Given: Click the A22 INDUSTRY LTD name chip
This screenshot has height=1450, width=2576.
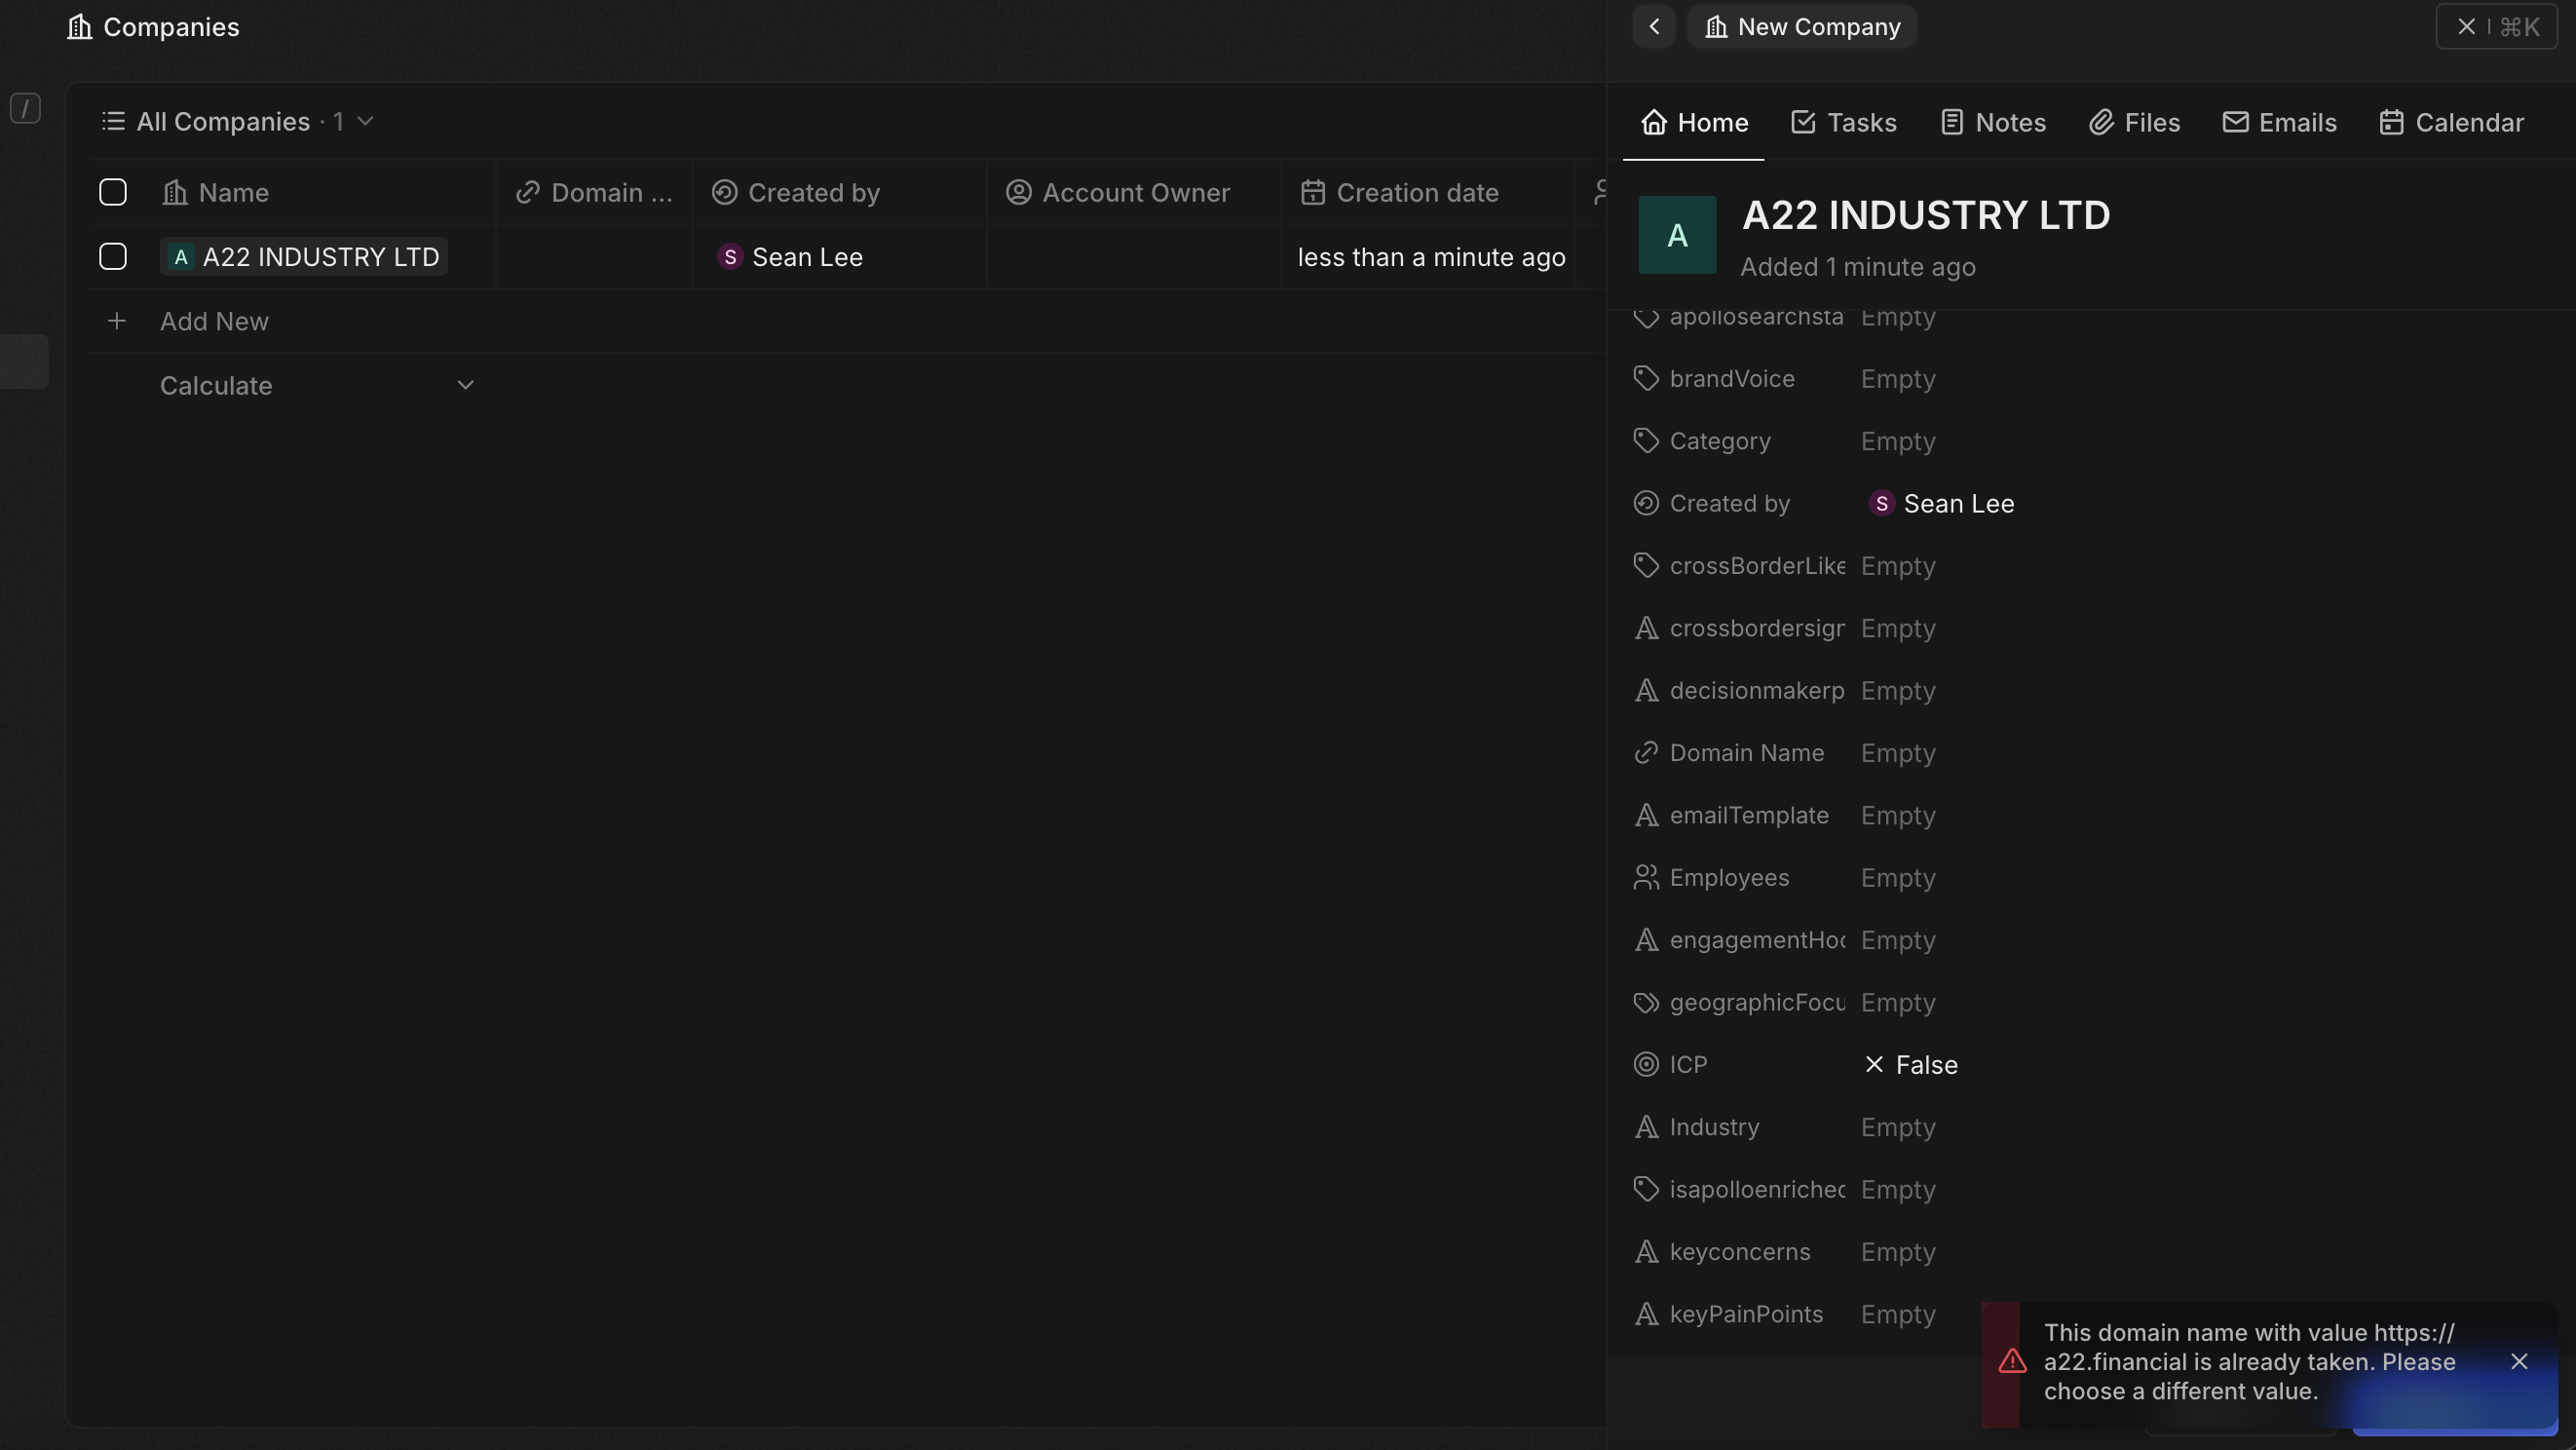Looking at the screenshot, I should [x=304, y=257].
